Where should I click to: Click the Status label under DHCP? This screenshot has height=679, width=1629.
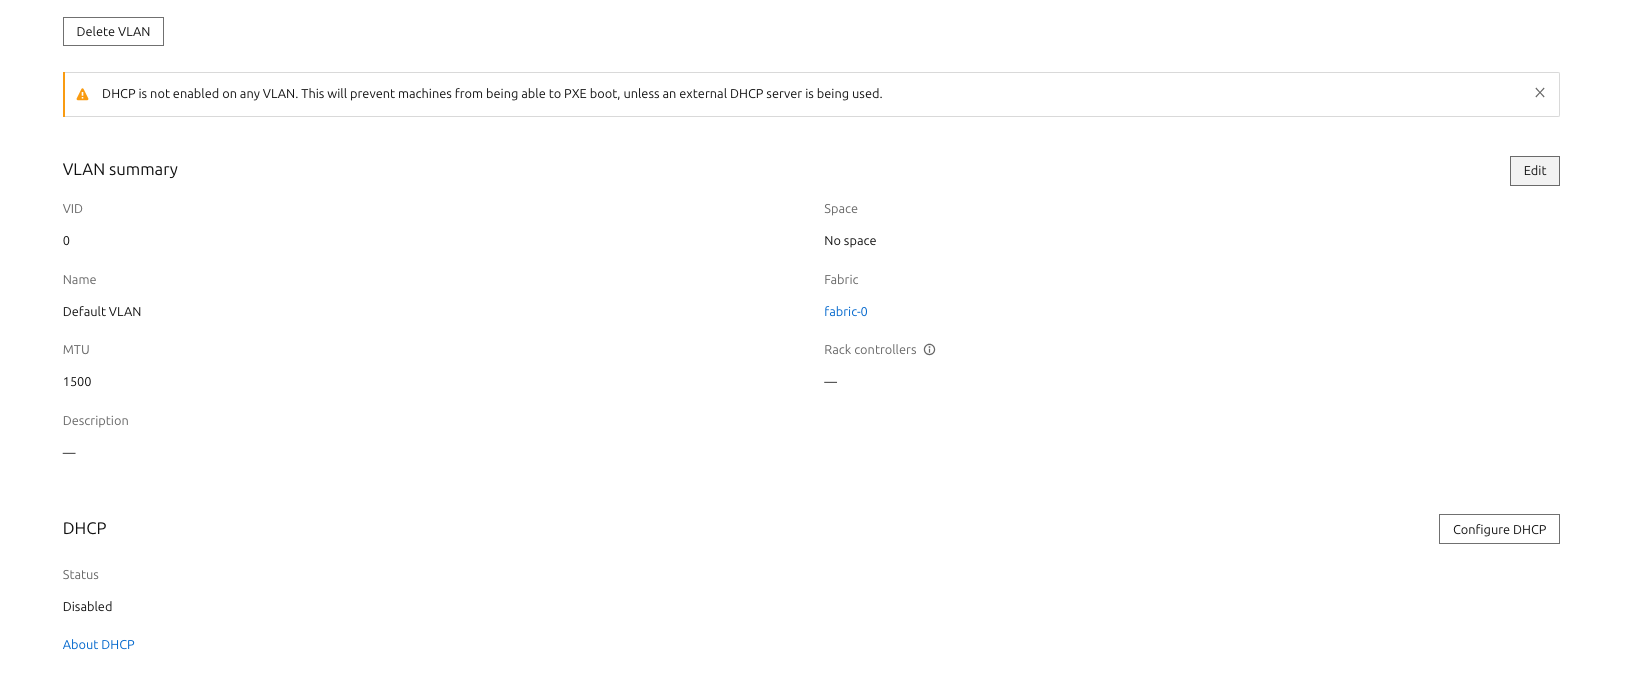(x=80, y=575)
